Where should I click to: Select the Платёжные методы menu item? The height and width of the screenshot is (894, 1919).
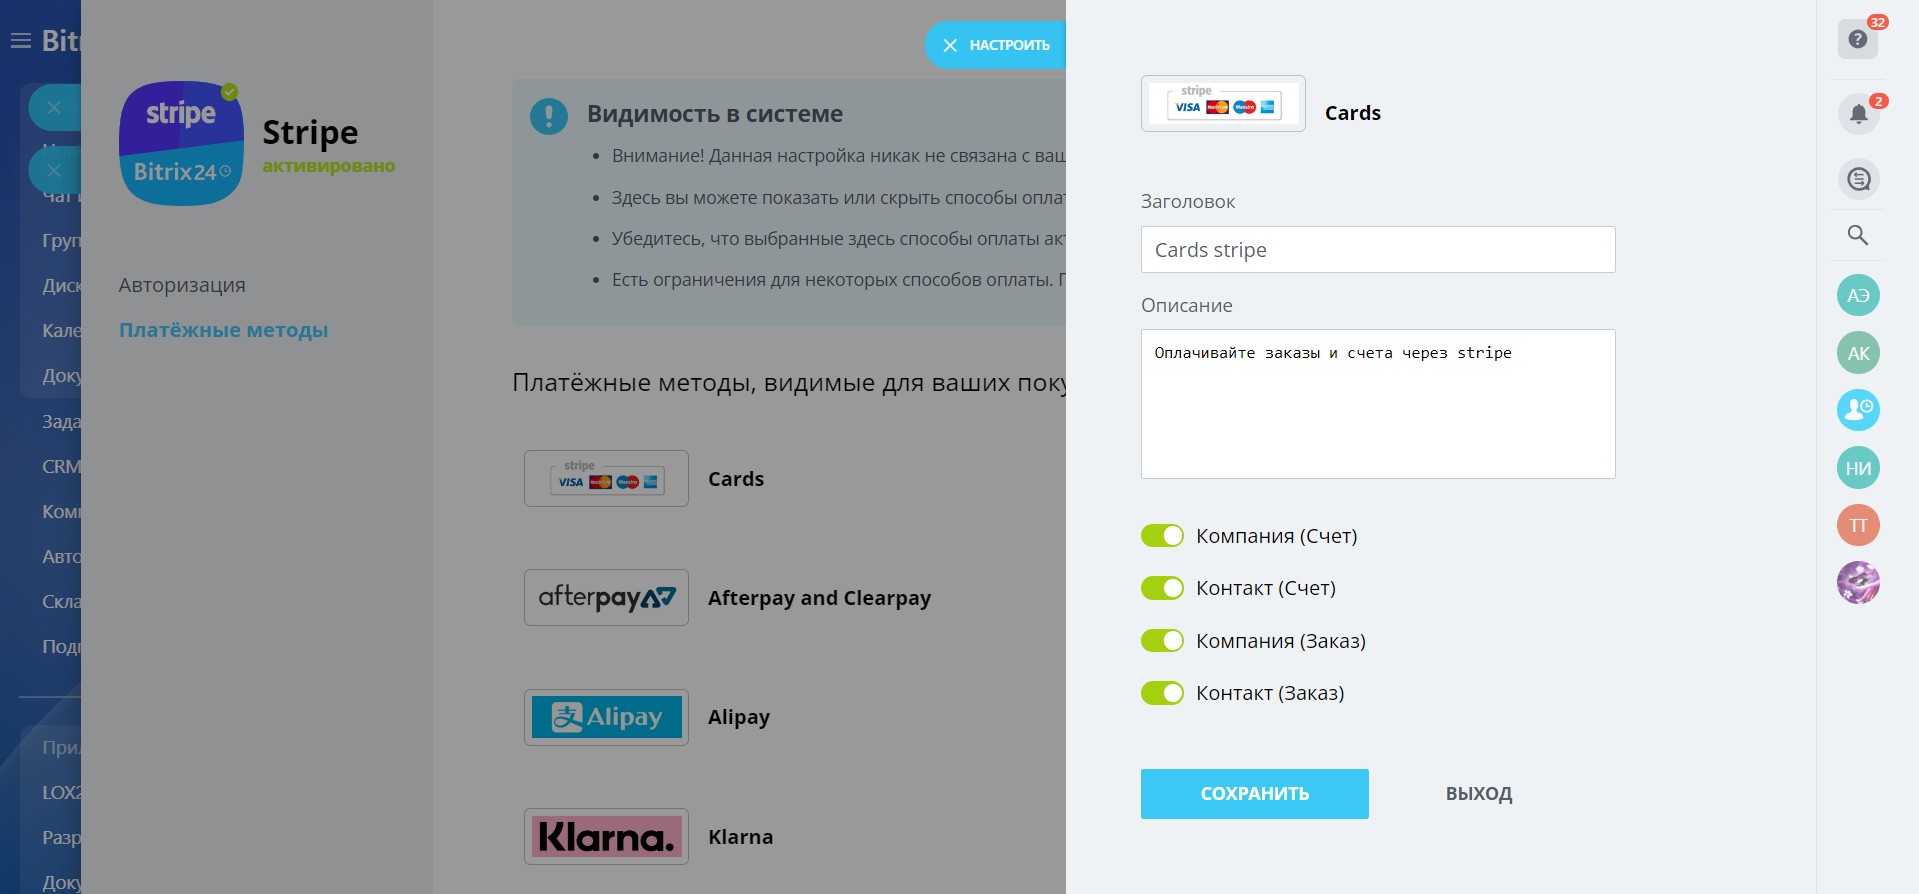click(x=223, y=330)
